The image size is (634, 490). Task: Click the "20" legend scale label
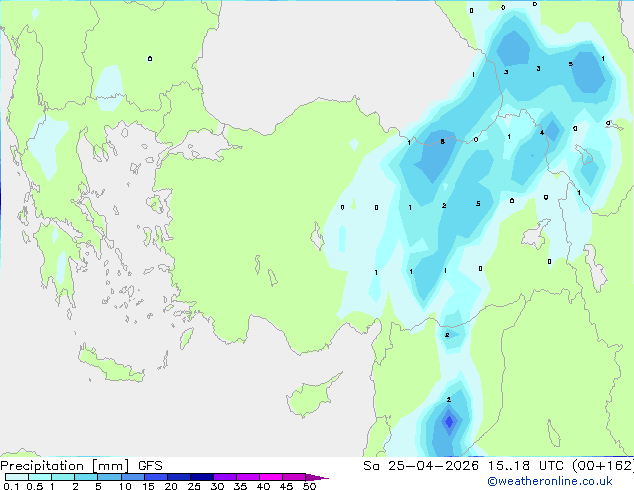tap(171, 486)
